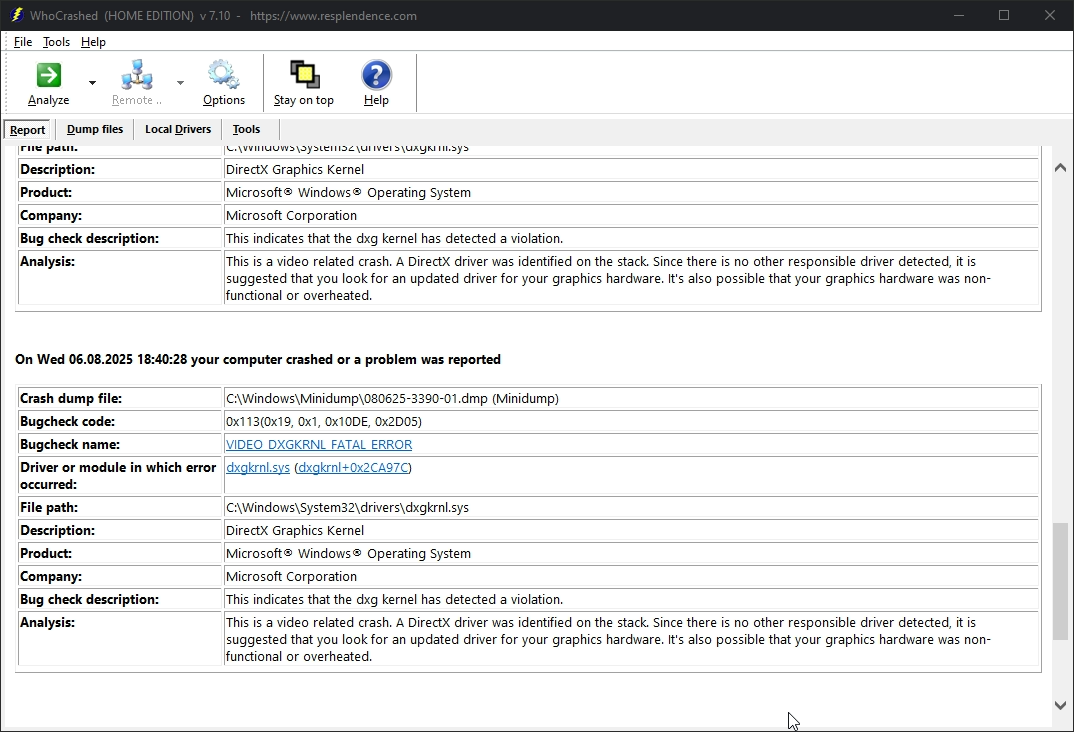Screen dimensions: 1074x732
Task: Click the WhoCrashed lightning title bar icon
Action: coord(17,15)
